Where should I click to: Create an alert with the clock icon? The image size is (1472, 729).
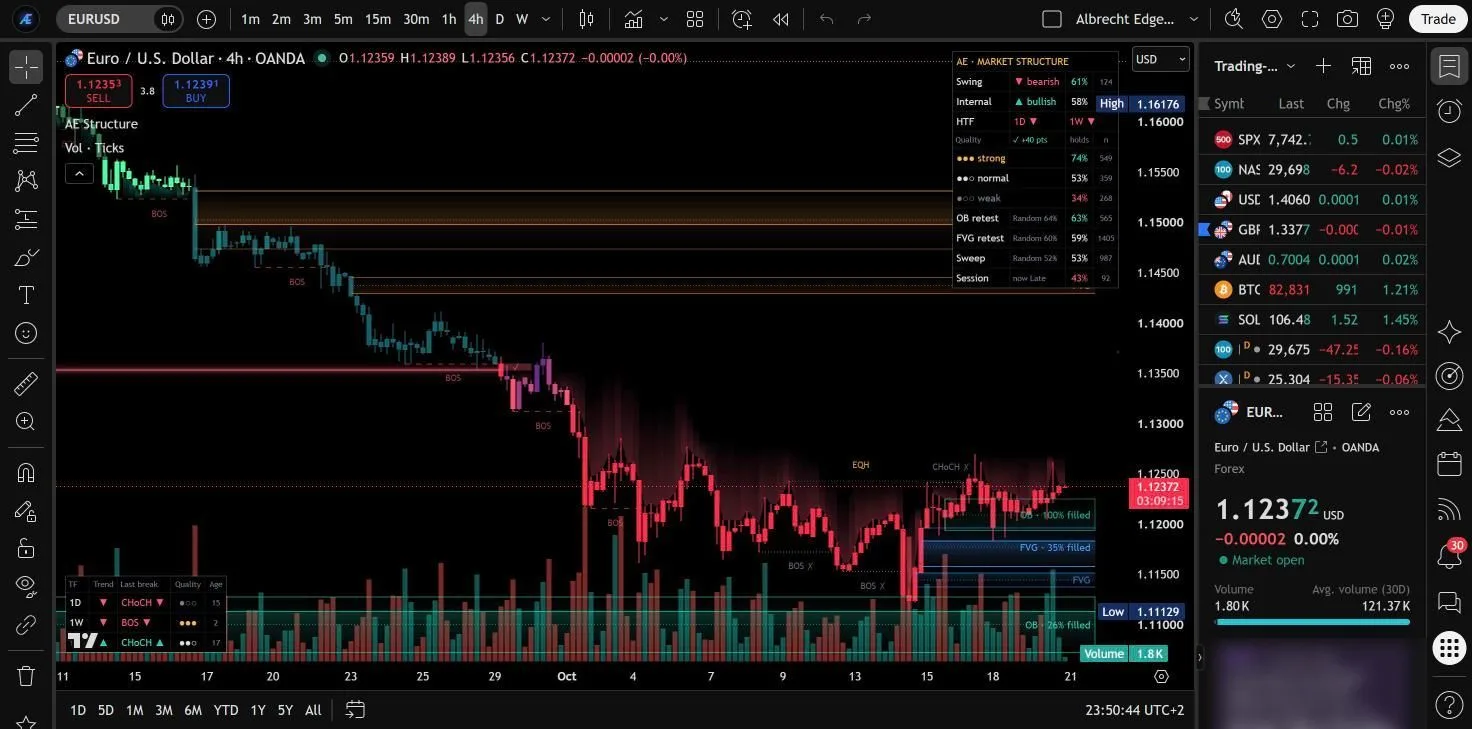click(741, 19)
